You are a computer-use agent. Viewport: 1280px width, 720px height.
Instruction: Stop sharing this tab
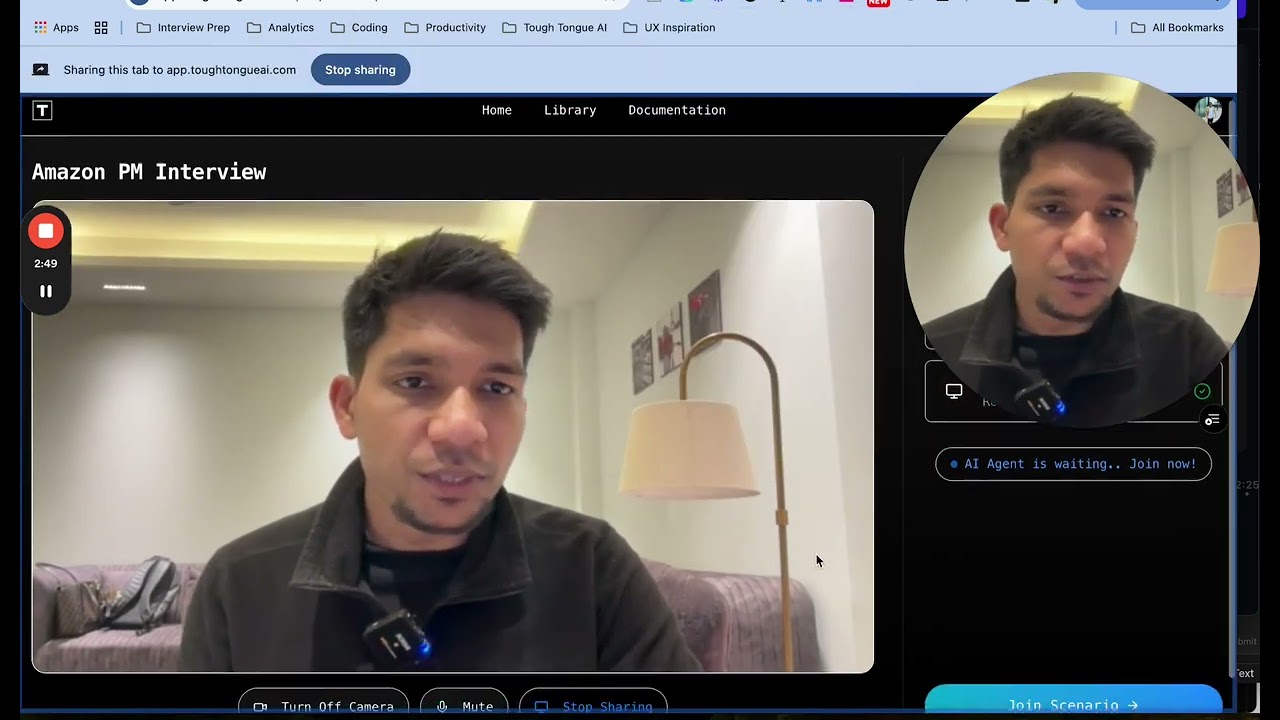[x=360, y=70]
